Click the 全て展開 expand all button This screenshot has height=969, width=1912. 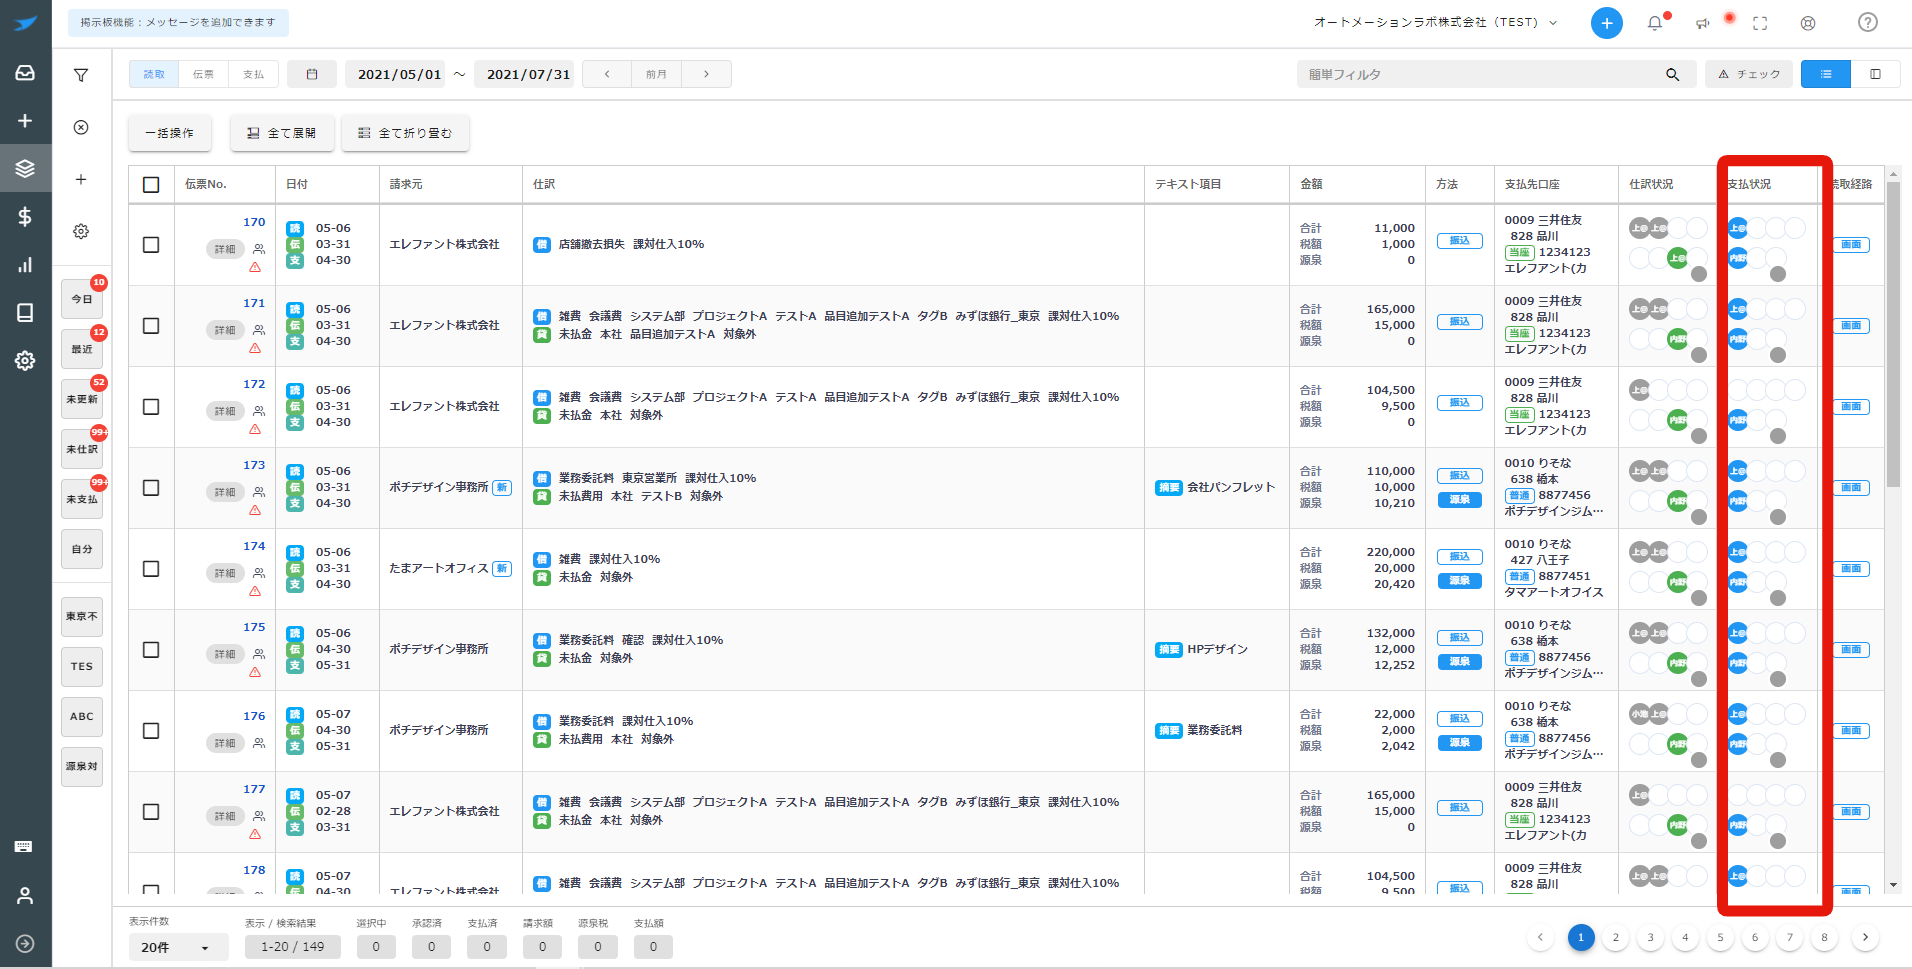click(x=281, y=133)
